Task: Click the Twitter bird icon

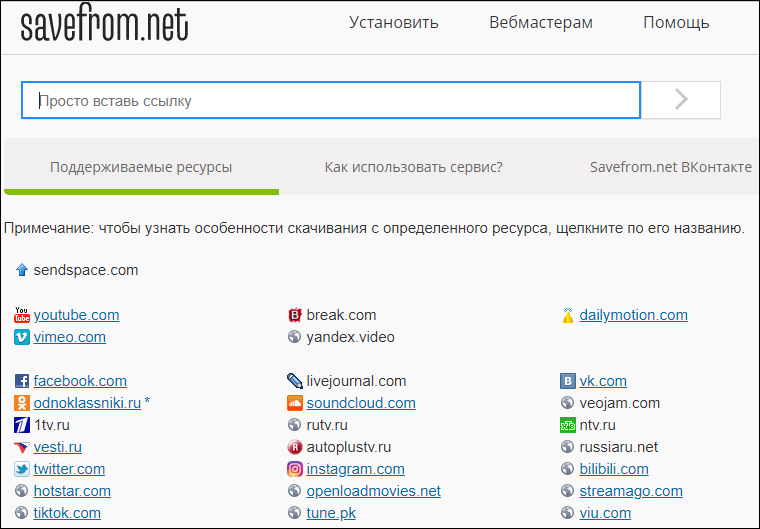Action: (x=22, y=469)
